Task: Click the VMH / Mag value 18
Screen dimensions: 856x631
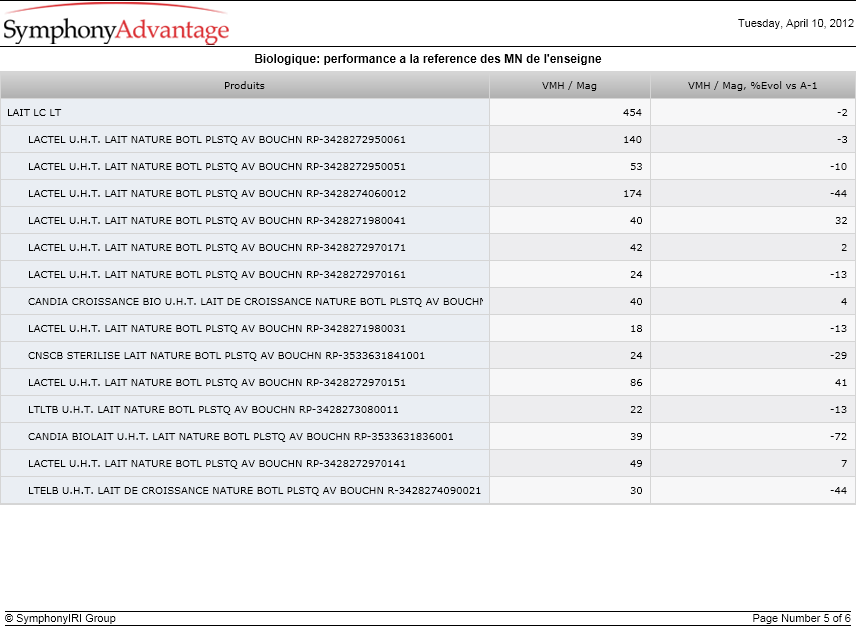Action: coord(636,329)
